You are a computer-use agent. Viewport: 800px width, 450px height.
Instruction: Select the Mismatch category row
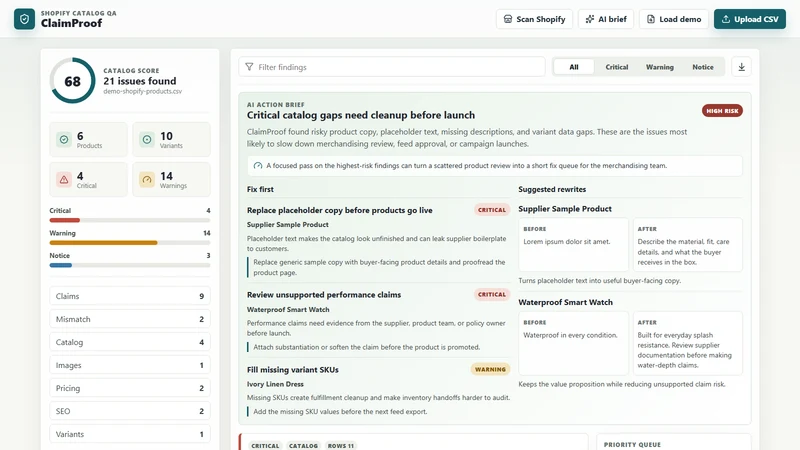coord(130,319)
